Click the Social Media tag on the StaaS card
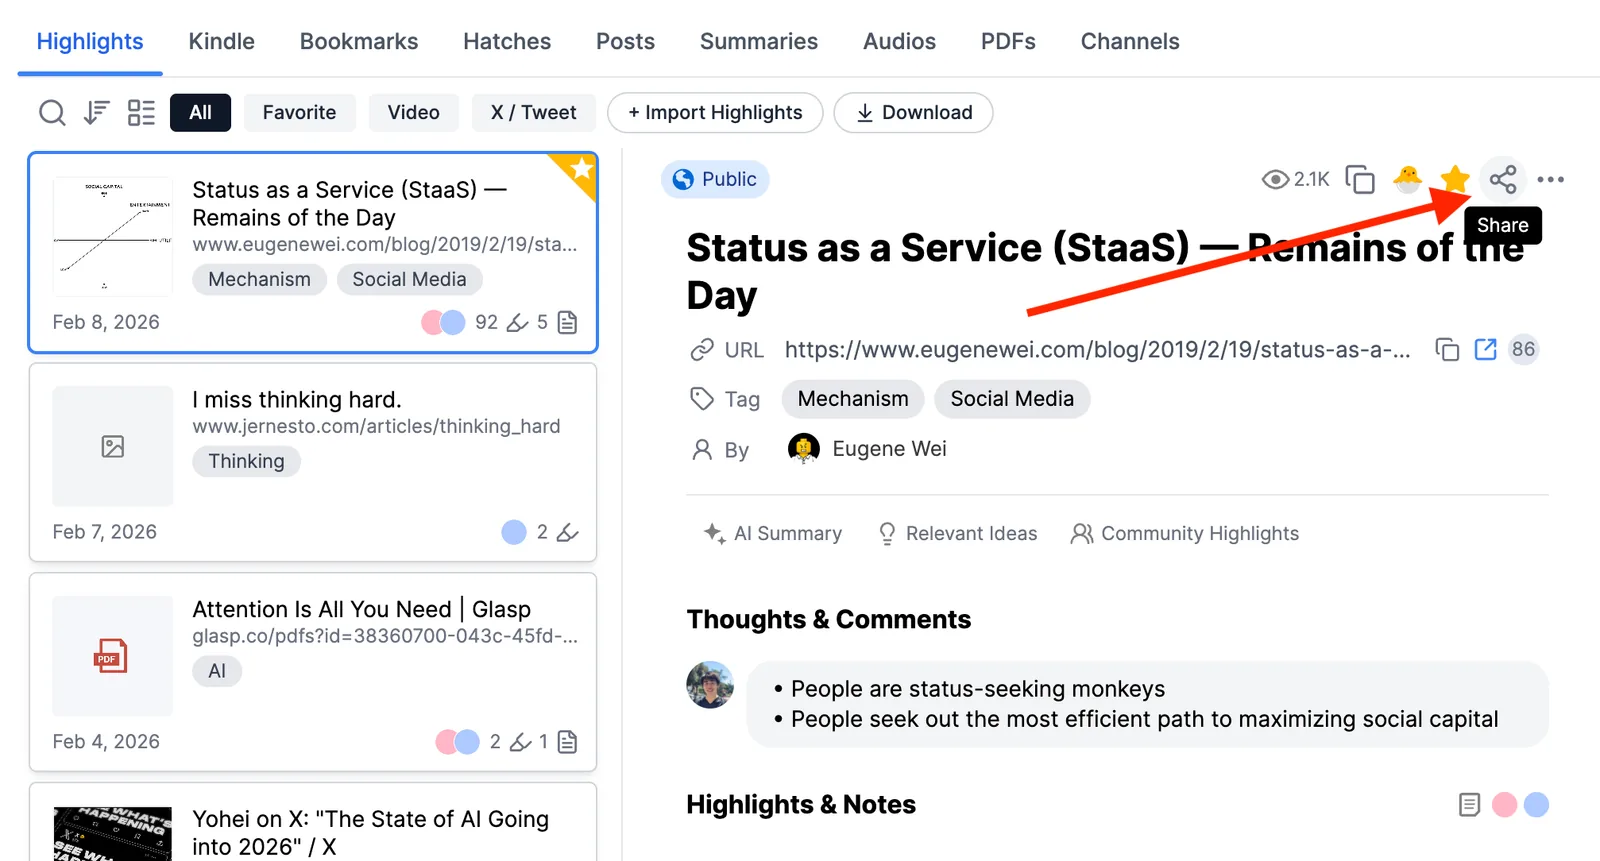 point(409,280)
